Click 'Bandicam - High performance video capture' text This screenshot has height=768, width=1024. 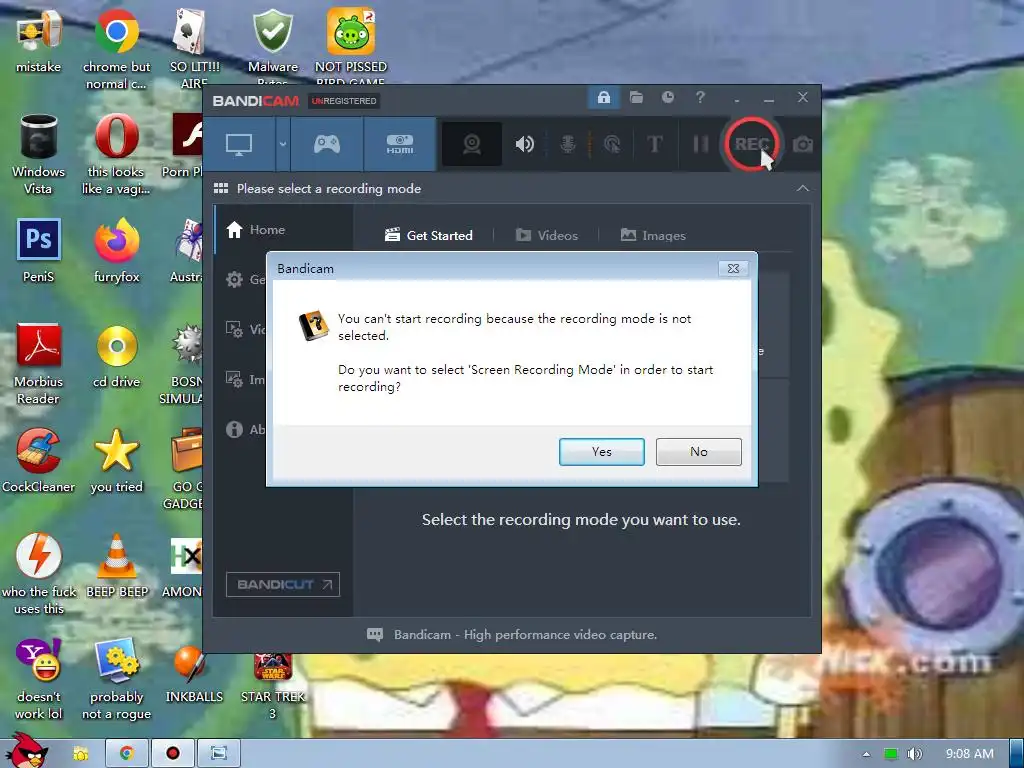525,634
